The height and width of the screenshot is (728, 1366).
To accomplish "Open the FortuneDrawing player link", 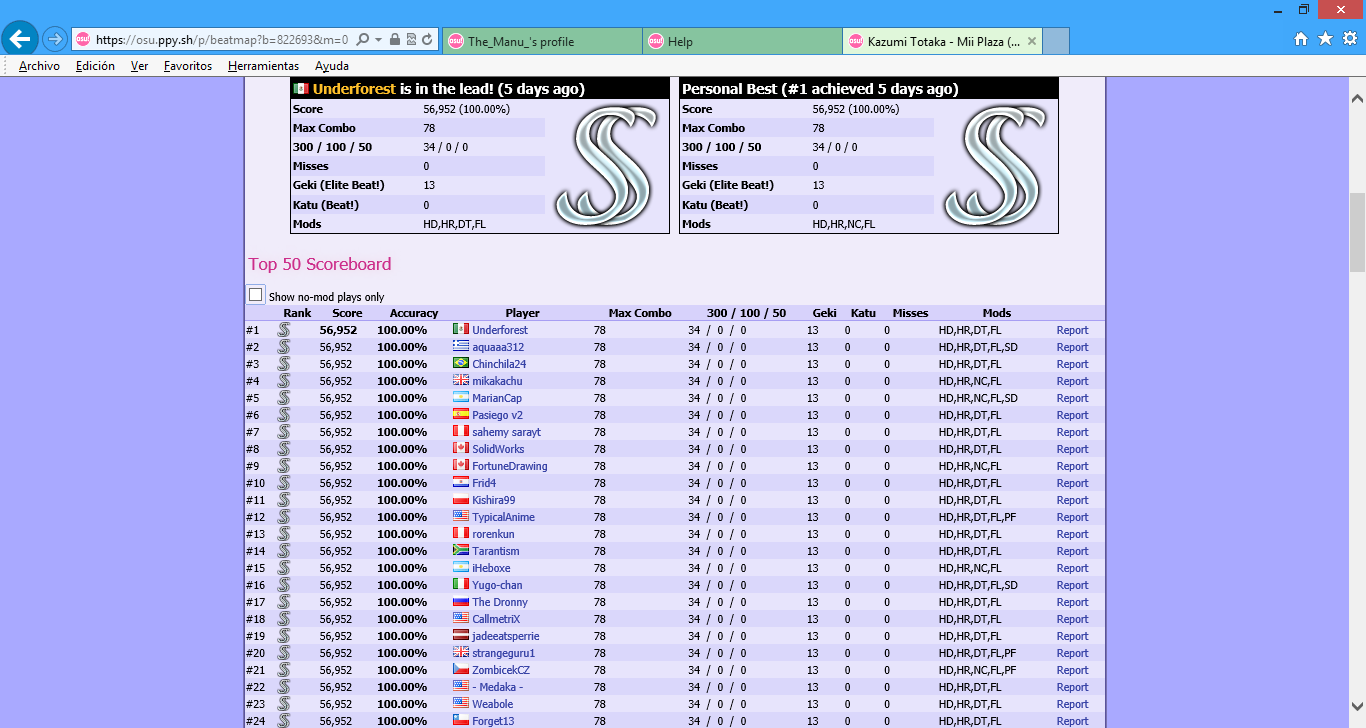I will (x=510, y=466).
